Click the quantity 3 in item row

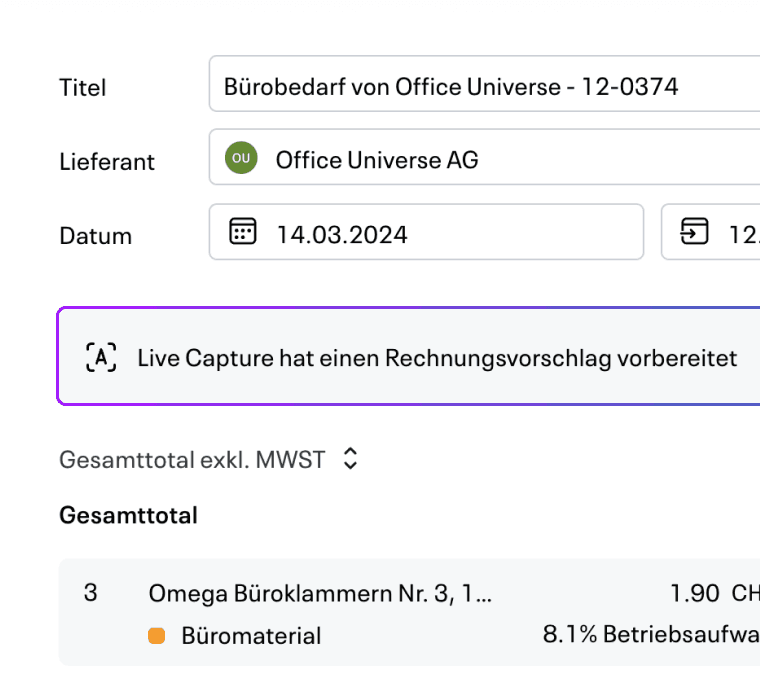click(x=91, y=593)
